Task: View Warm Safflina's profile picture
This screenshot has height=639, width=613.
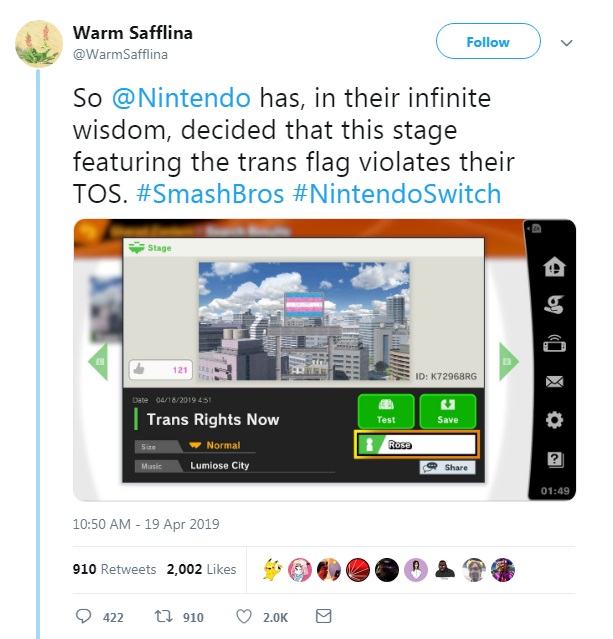Action: pyautogui.click(x=39, y=43)
